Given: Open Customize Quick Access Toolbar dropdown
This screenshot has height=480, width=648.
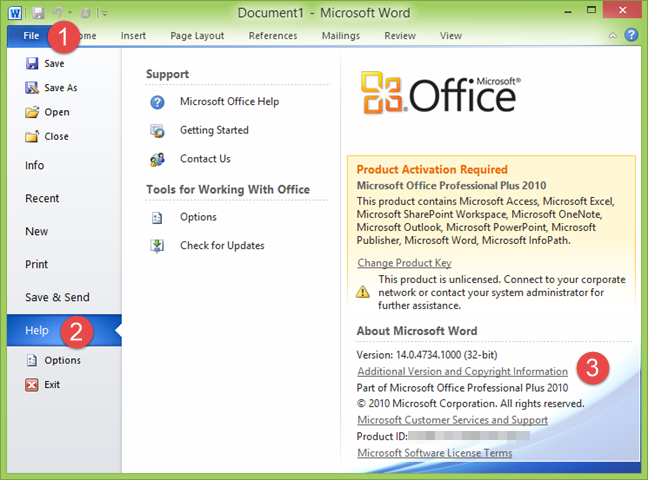Looking at the screenshot, I should click(x=105, y=14).
